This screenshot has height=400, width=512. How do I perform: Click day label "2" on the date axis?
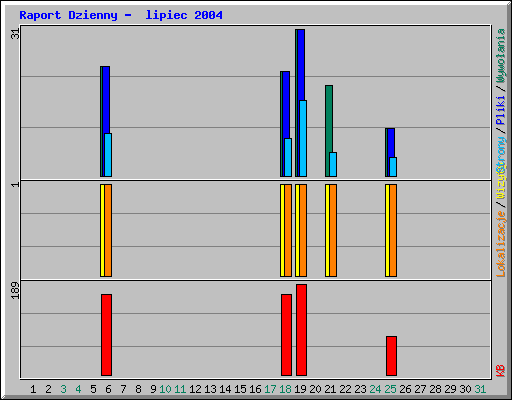click(48, 389)
